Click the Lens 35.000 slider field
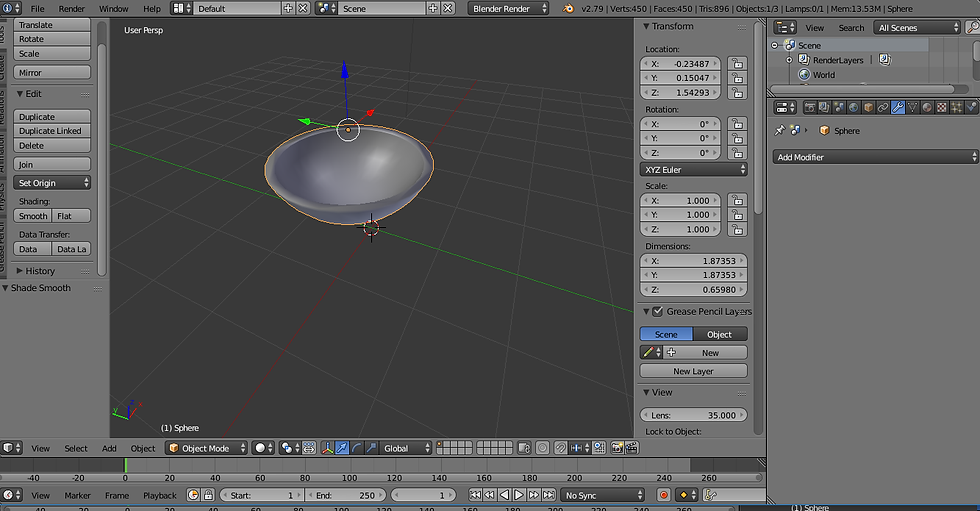The width and height of the screenshot is (980, 511). pyautogui.click(x=693, y=415)
